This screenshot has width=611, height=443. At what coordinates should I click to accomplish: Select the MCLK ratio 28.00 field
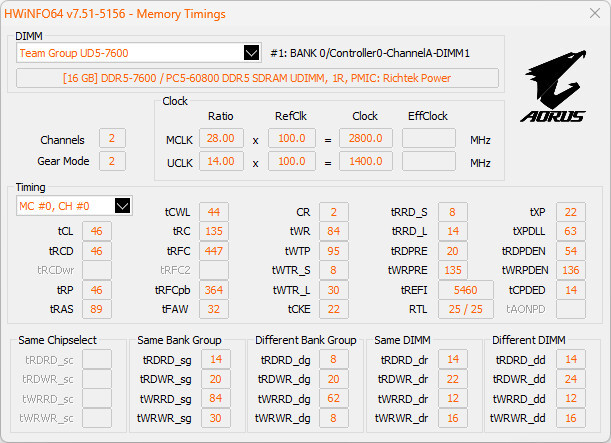coord(221,138)
